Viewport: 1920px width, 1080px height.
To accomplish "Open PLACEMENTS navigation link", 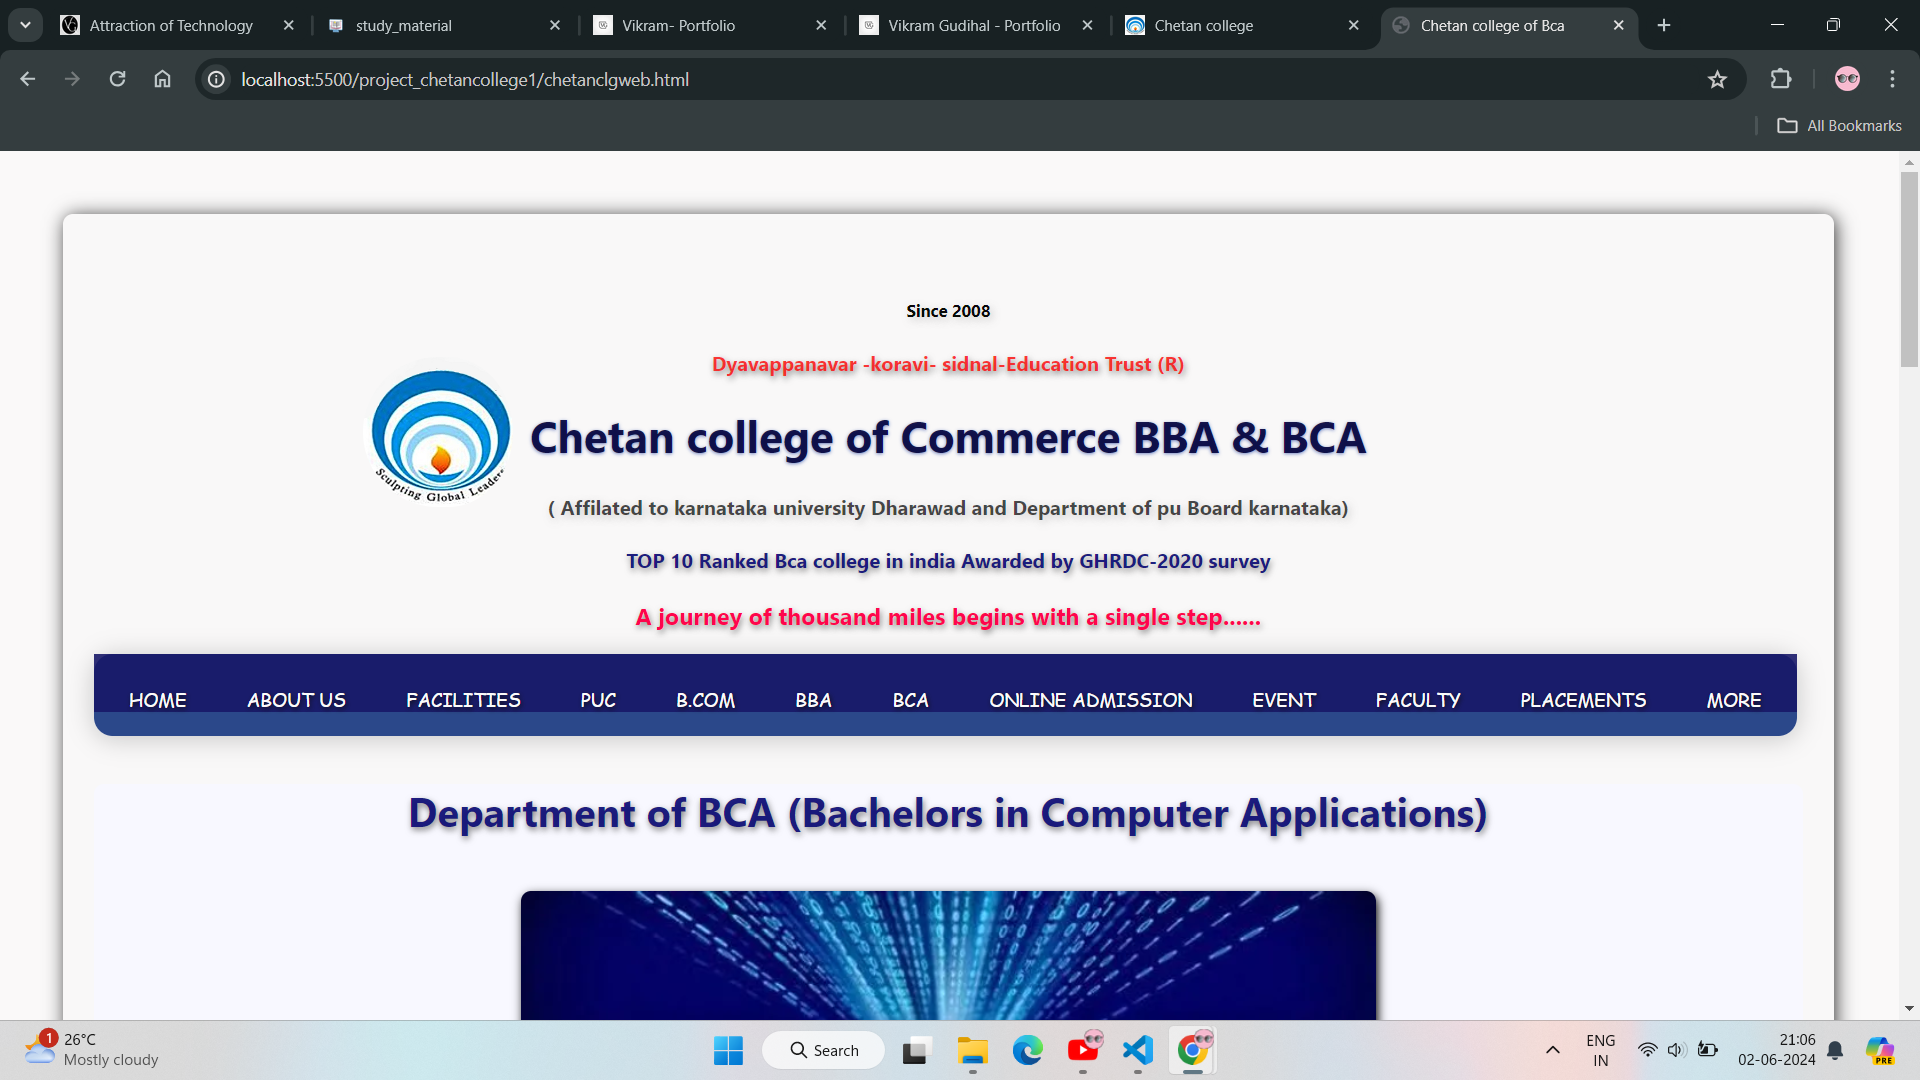I will point(1583,700).
